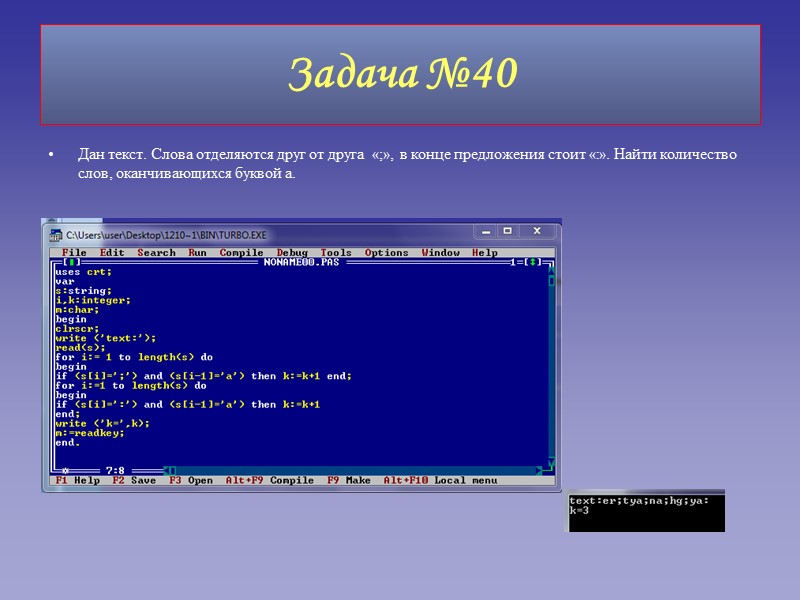Click the NONAME00.PAS window title

pyautogui.click(x=302, y=262)
